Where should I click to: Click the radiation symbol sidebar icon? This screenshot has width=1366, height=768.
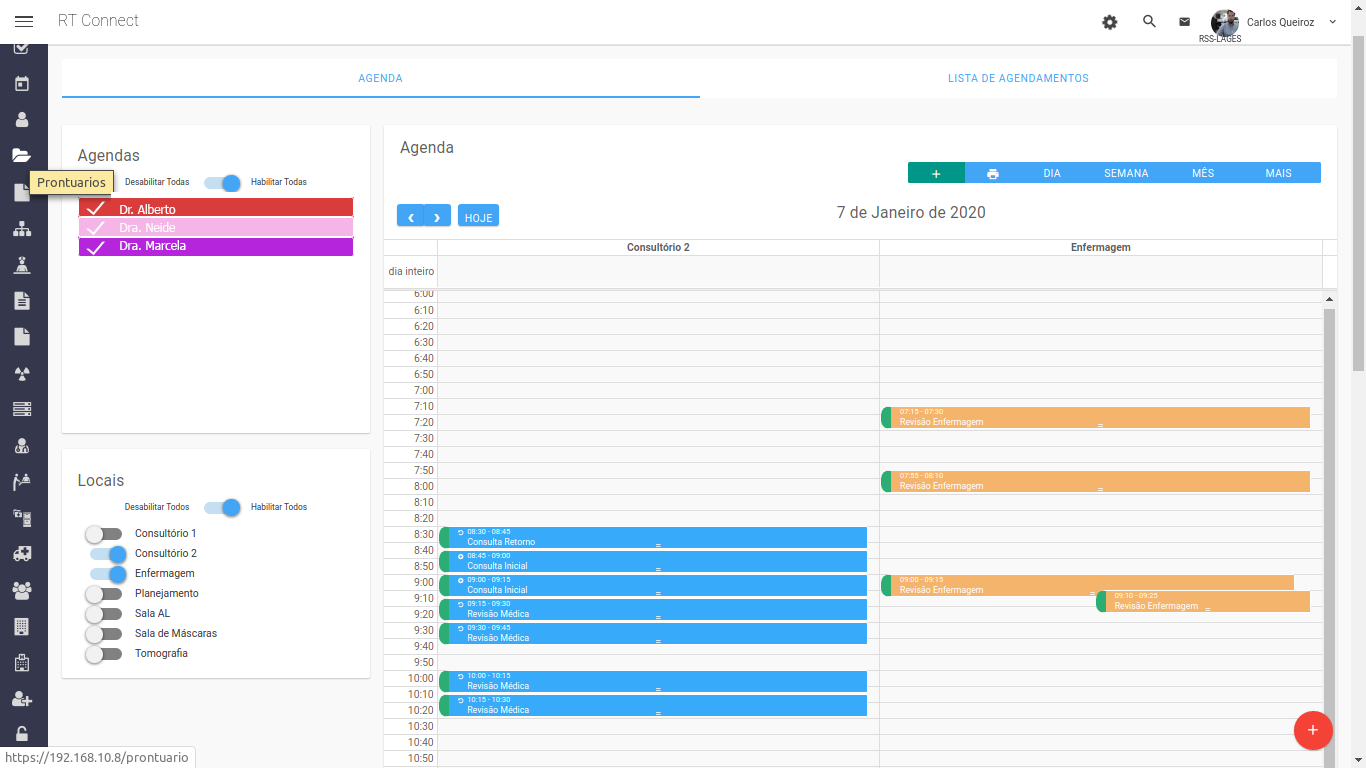tap(22, 374)
